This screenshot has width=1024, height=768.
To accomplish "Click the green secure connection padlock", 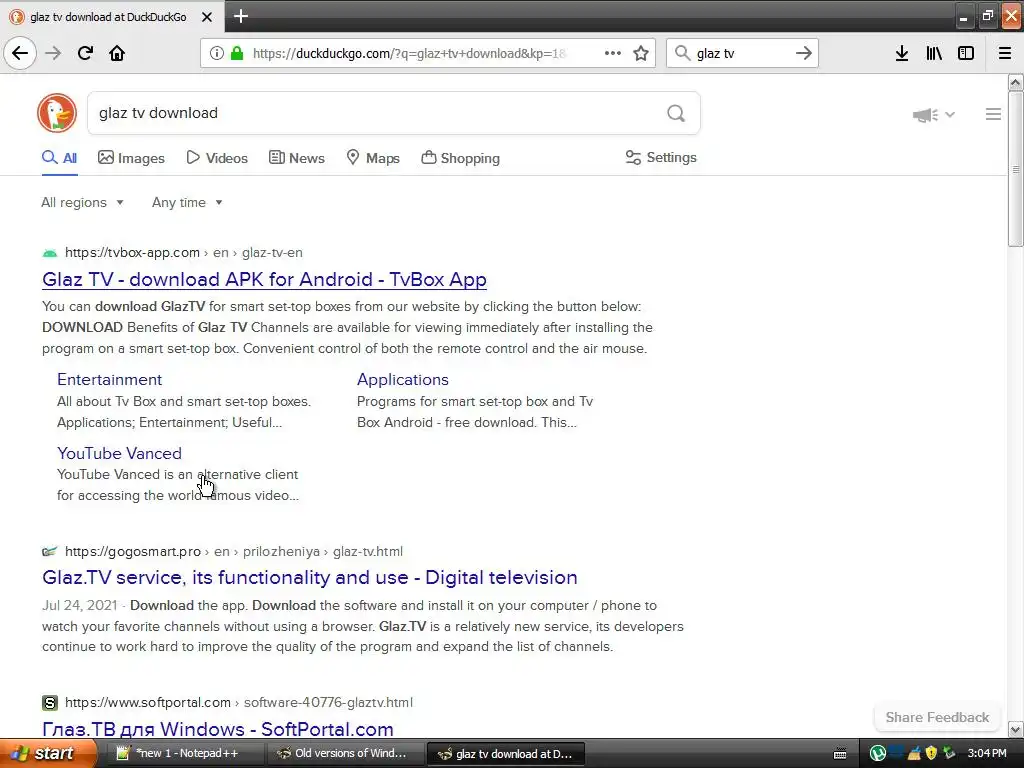I will click(236, 53).
